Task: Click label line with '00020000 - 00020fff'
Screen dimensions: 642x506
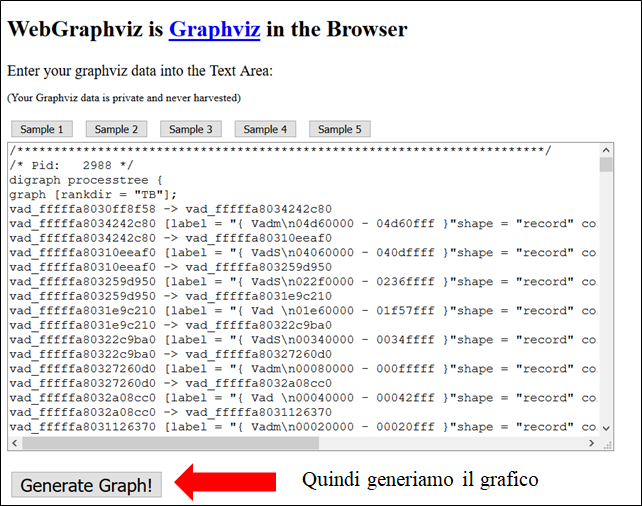Action: point(303,427)
